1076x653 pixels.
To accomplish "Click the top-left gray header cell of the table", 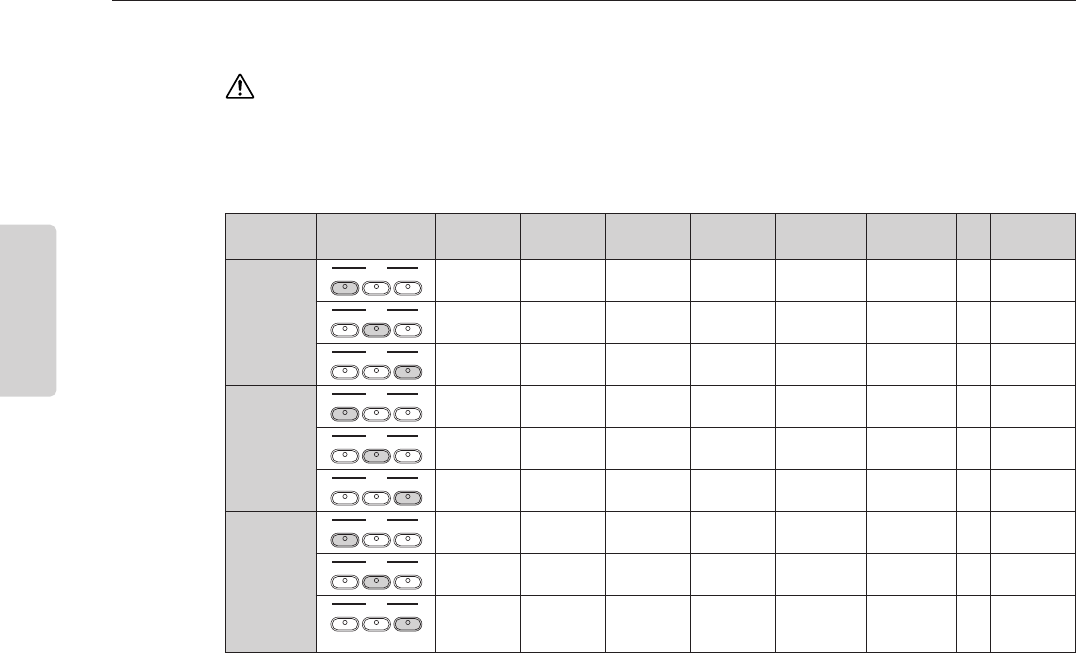I will pos(271,237).
